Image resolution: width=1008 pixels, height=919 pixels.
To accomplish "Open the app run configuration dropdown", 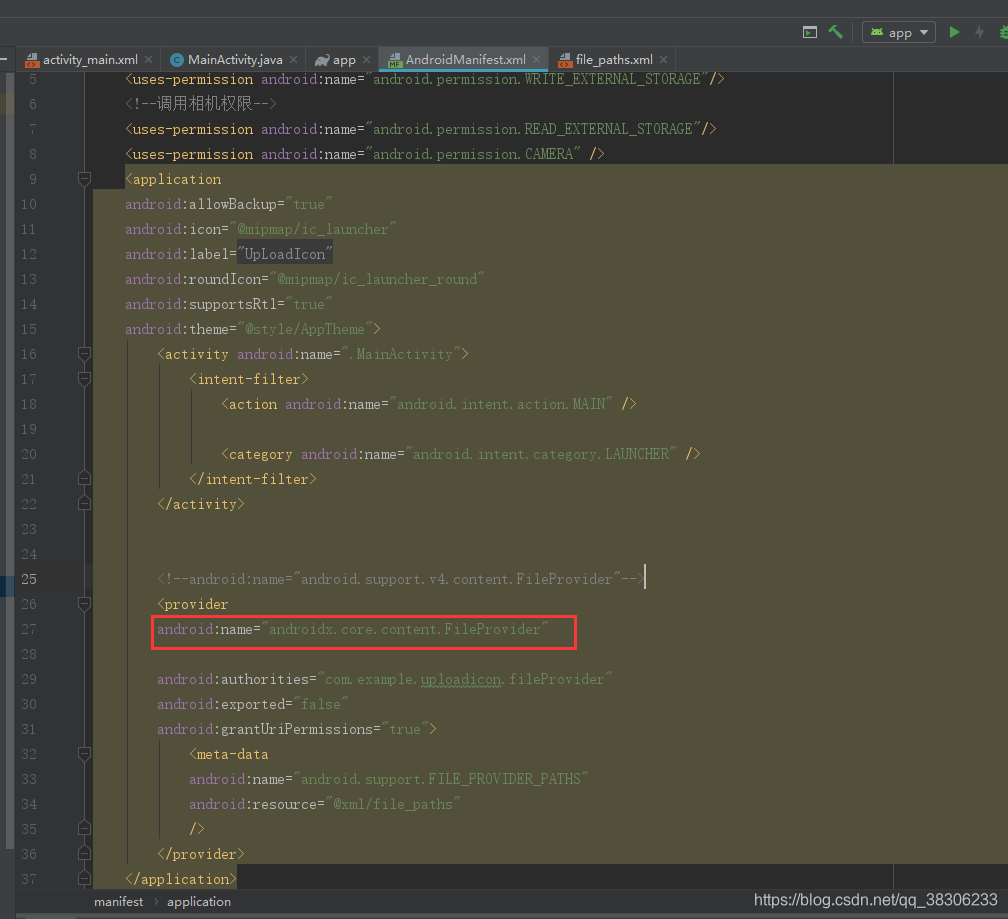I will [899, 32].
